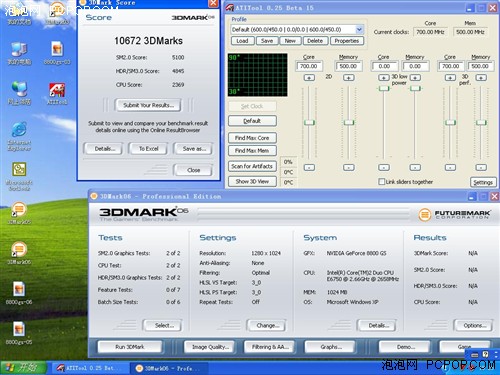Open the ATITool desktop shortcut icon
The height and width of the screenshot is (375, 500).
pyautogui.click(x=57, y=90)
